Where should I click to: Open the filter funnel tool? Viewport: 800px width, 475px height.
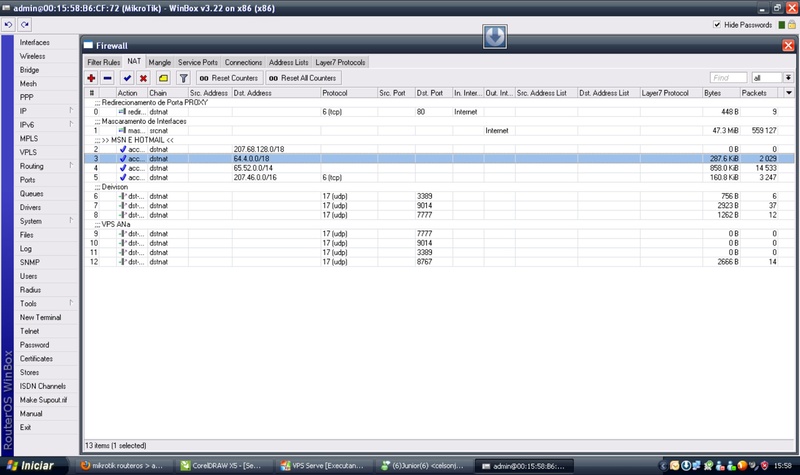tap(183, 78)
